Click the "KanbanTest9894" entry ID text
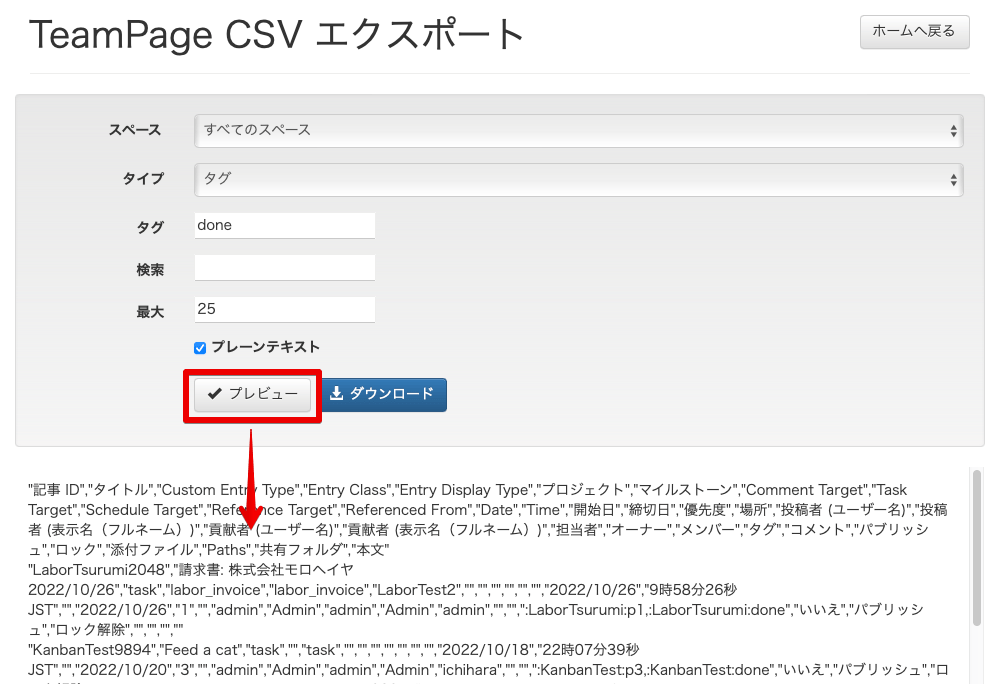This screenshot has width=998, height=684. pos(94,650)
